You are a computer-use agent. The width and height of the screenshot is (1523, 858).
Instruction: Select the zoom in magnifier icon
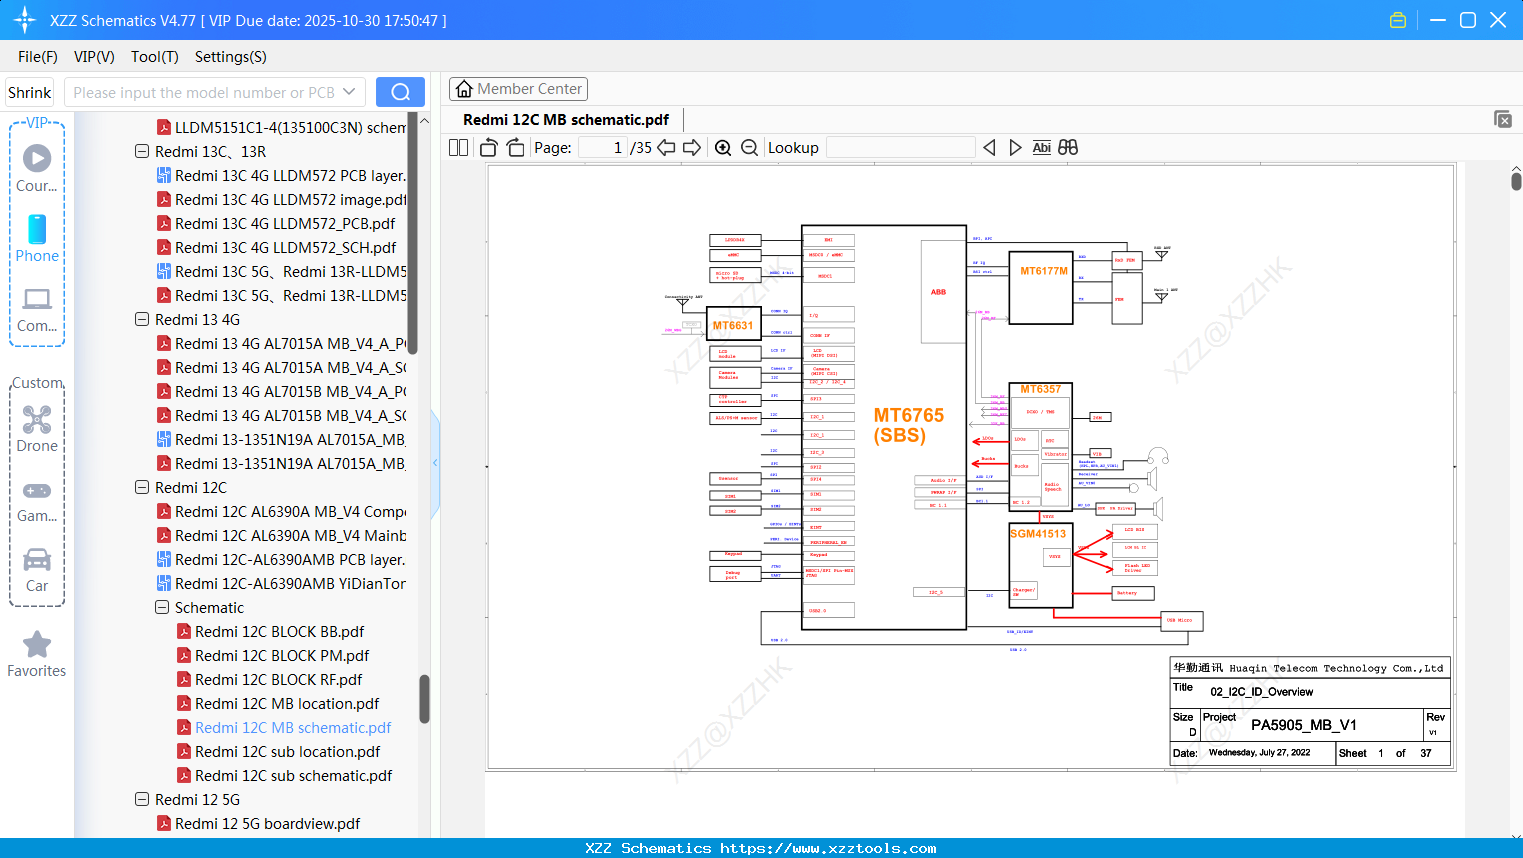(x=722, y=147)
